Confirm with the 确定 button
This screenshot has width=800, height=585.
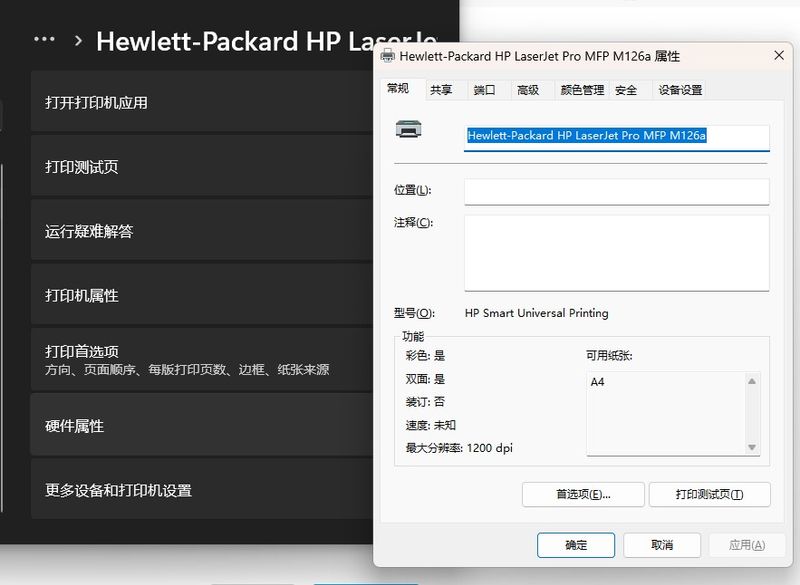coord(576,545)
